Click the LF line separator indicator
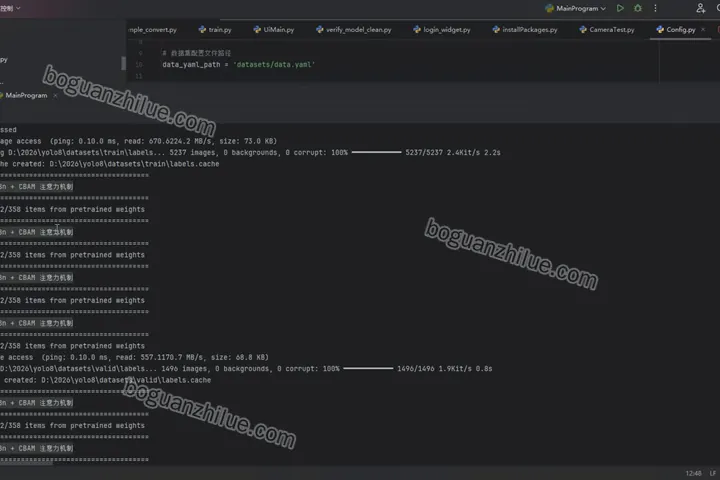The width and height of the screenshot is (720, 480). pos(713,473)
